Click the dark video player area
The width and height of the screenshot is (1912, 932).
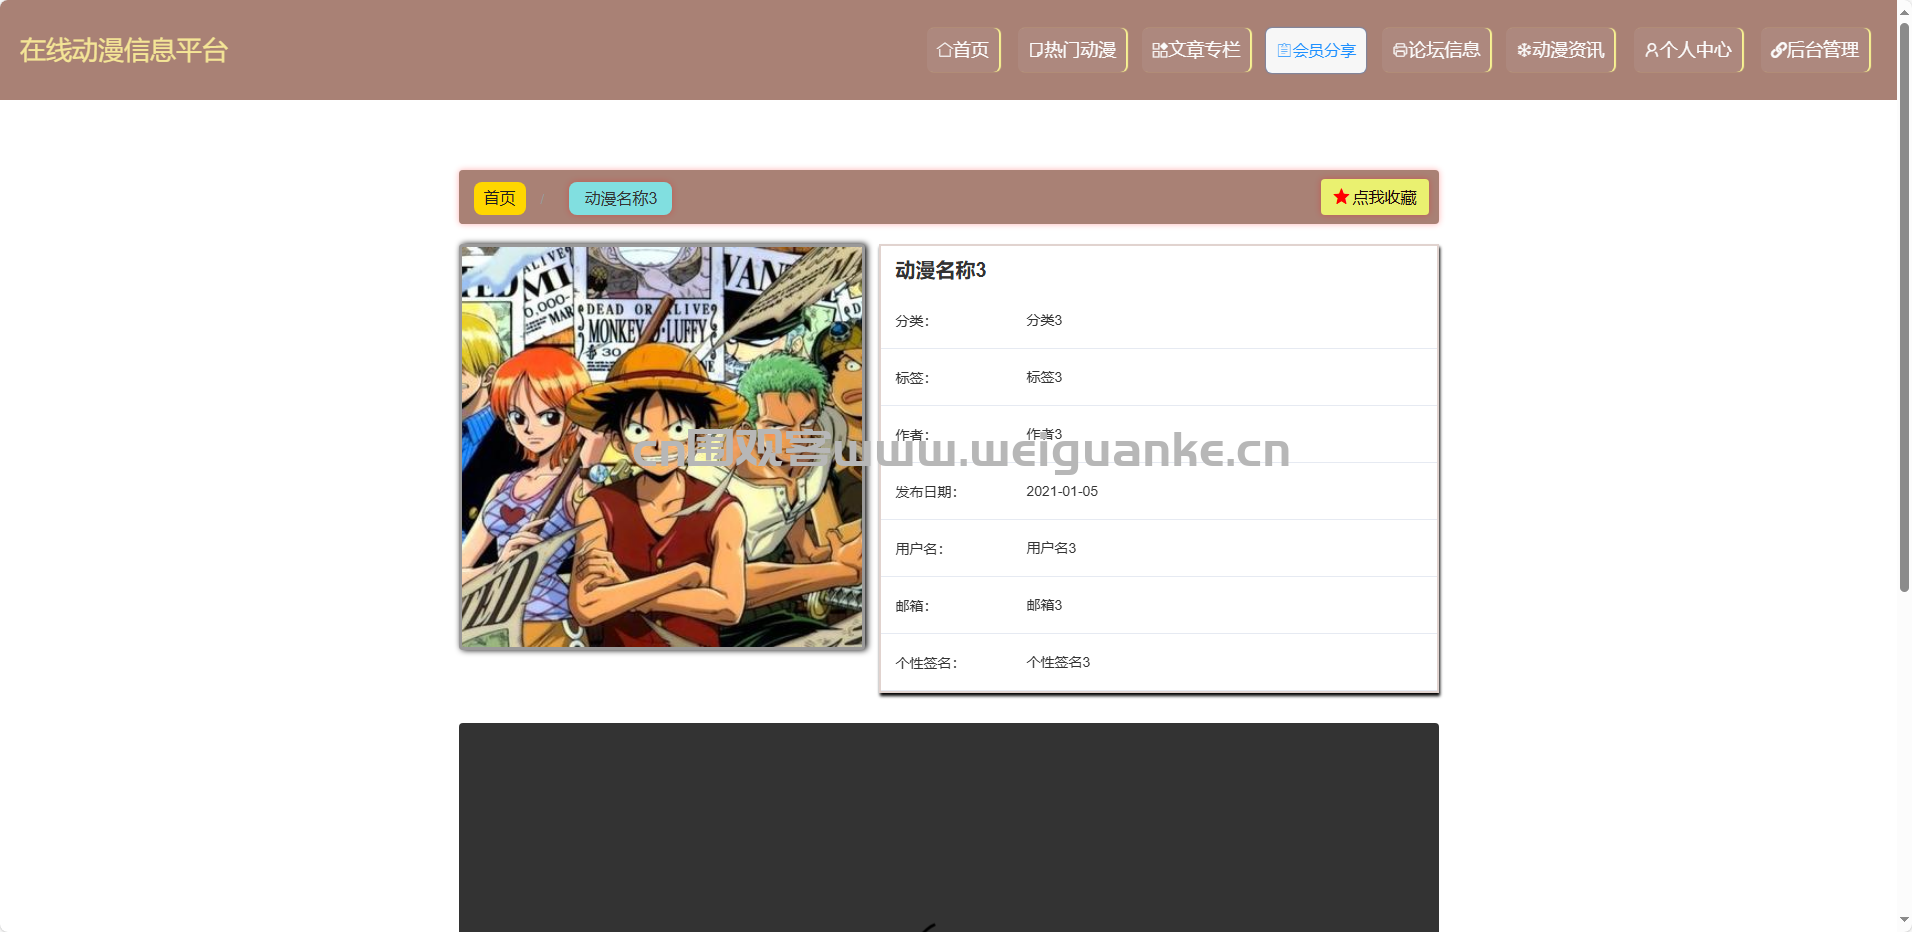click(x=948, y=827)
